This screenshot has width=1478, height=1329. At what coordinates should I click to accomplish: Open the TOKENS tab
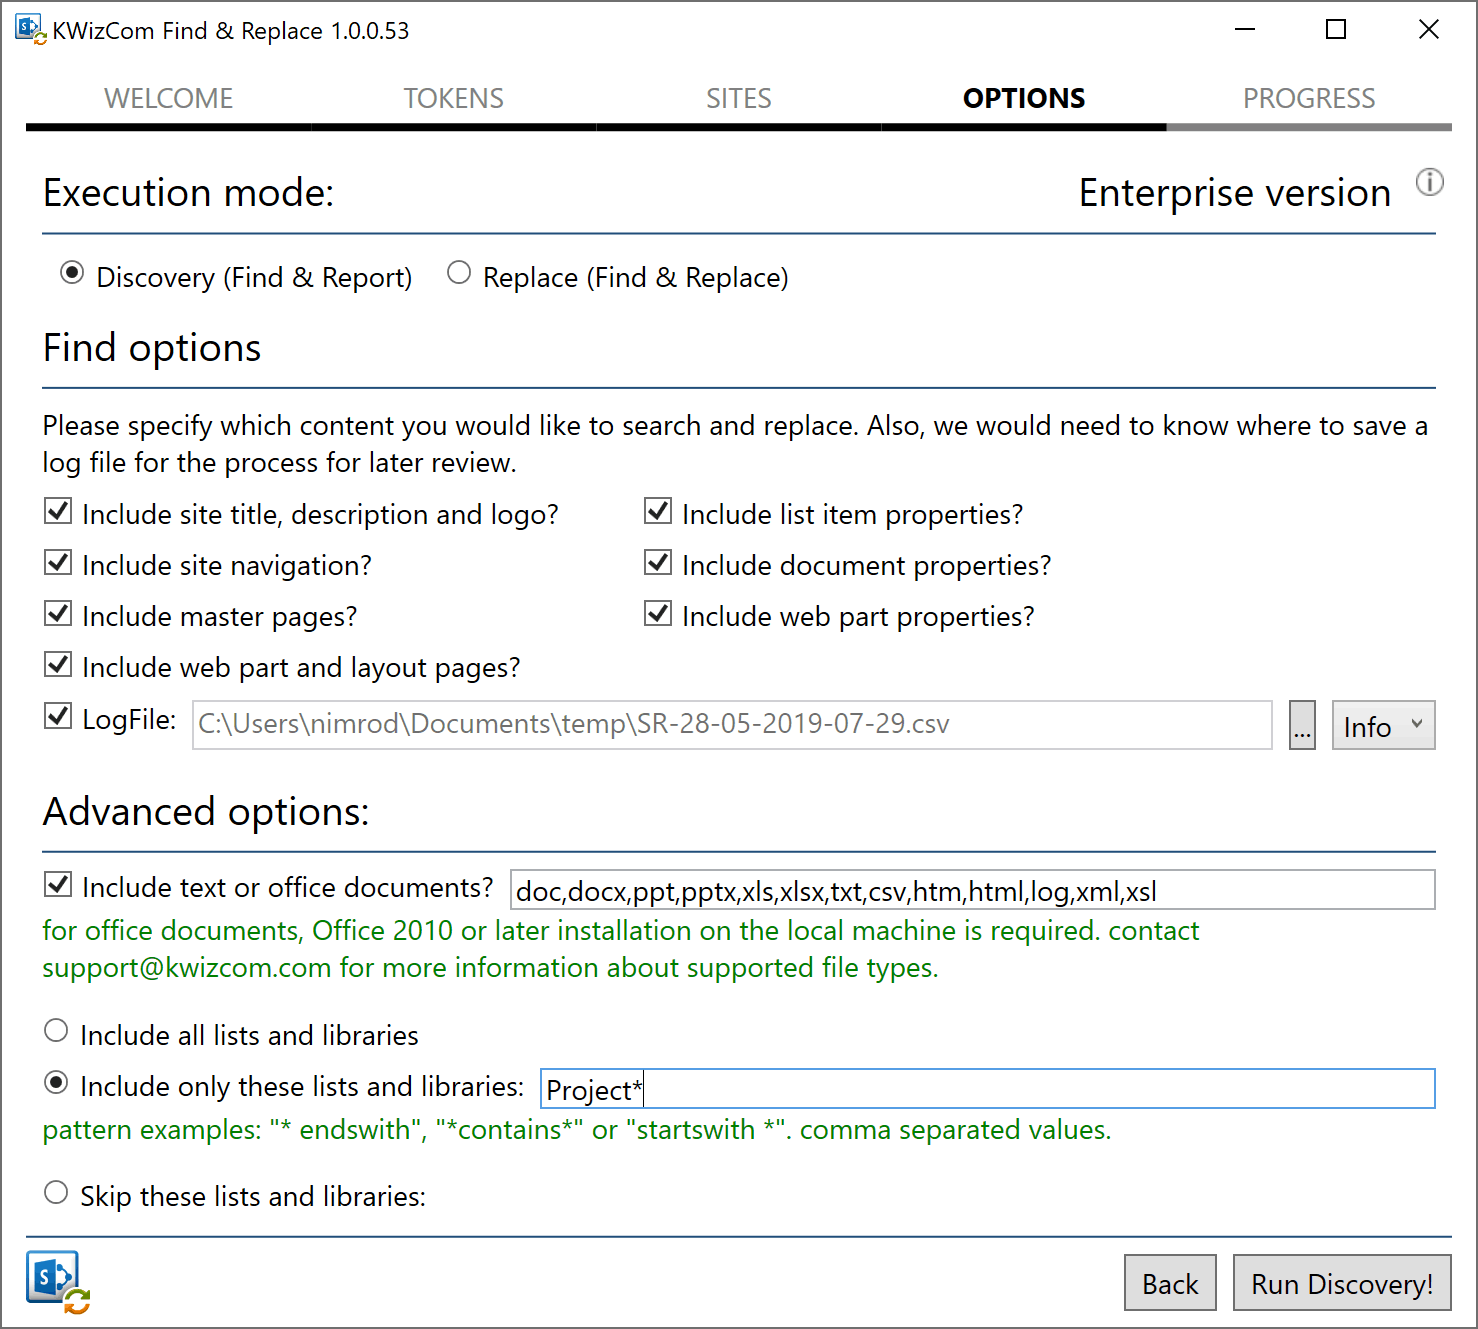[453, 98]
